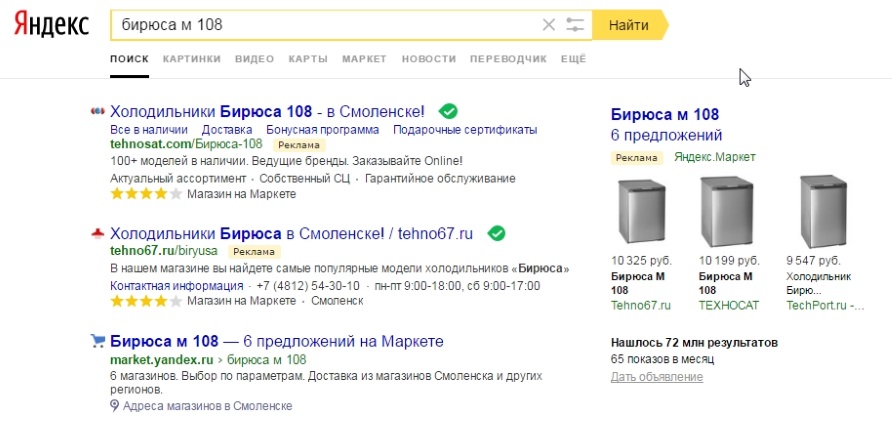
Task: Follow the Доставка sitelink
Action: click(x=227, y=130)
